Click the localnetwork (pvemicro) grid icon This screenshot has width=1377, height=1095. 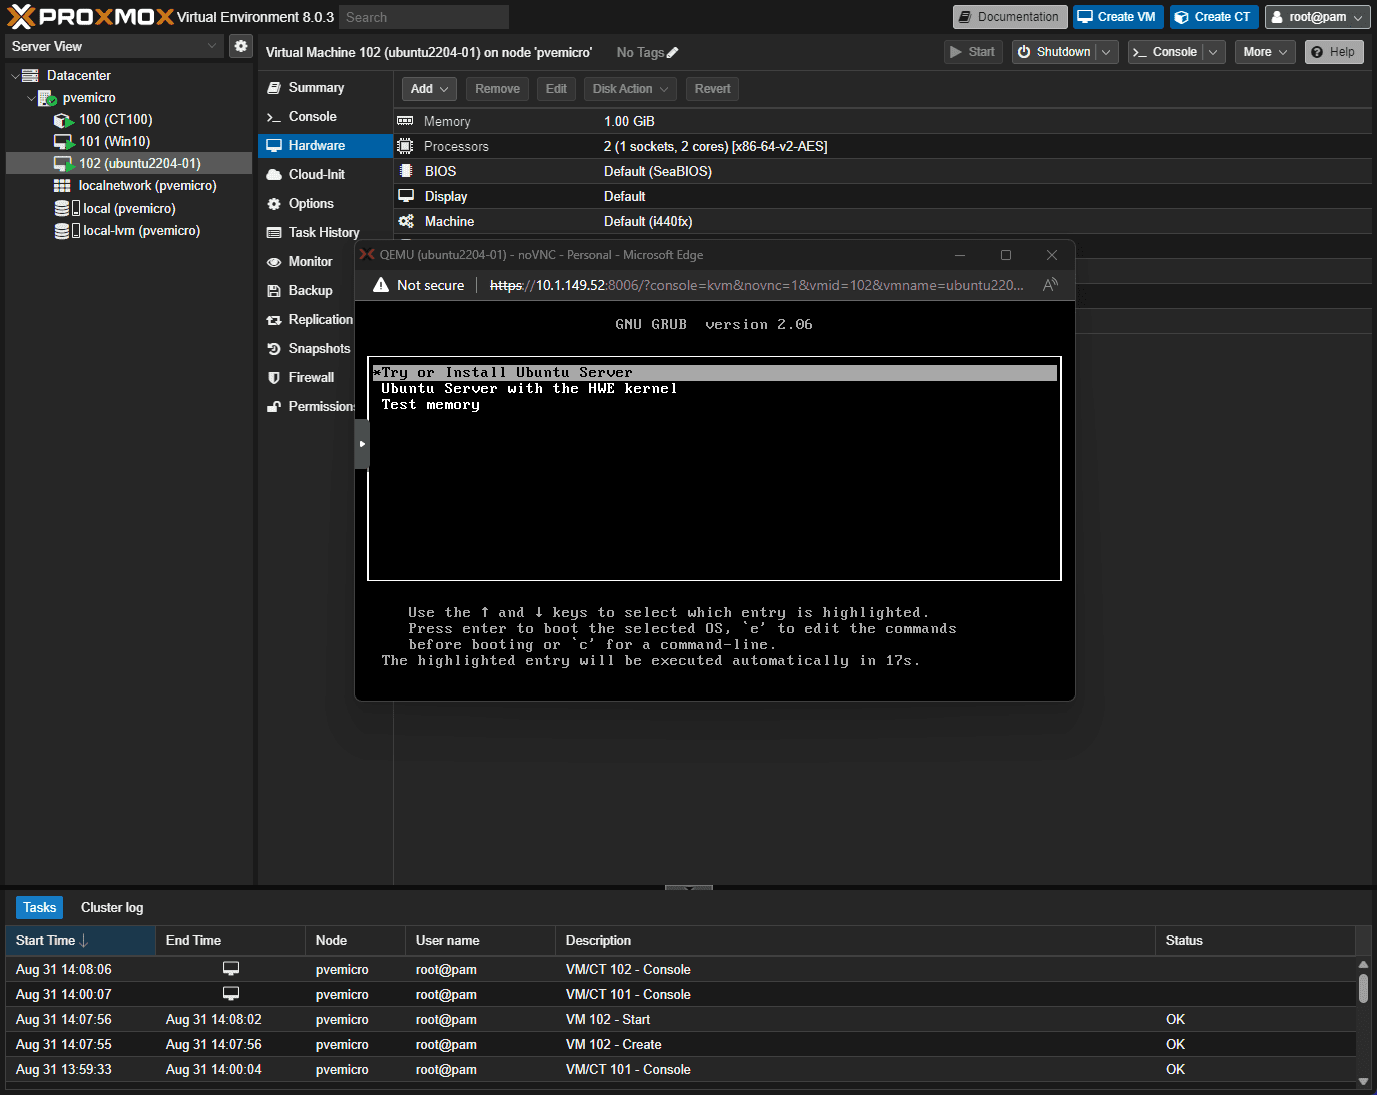pos(62,186)
